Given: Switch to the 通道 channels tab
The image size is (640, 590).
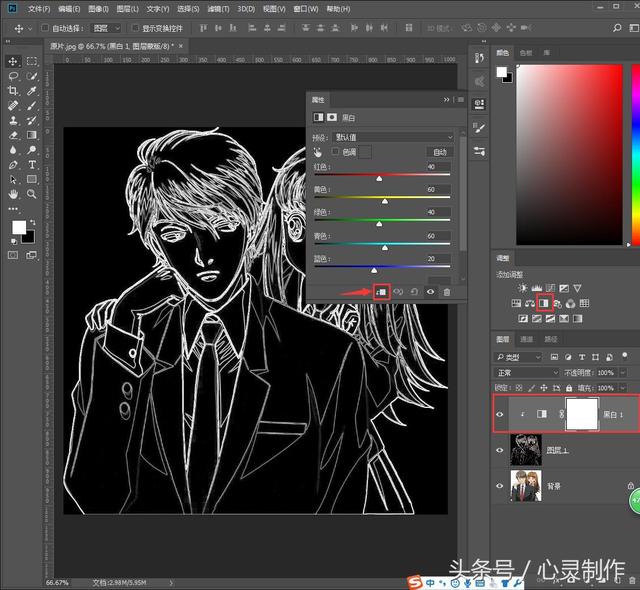Looking at the screenshot, I should tap(527, 339).
